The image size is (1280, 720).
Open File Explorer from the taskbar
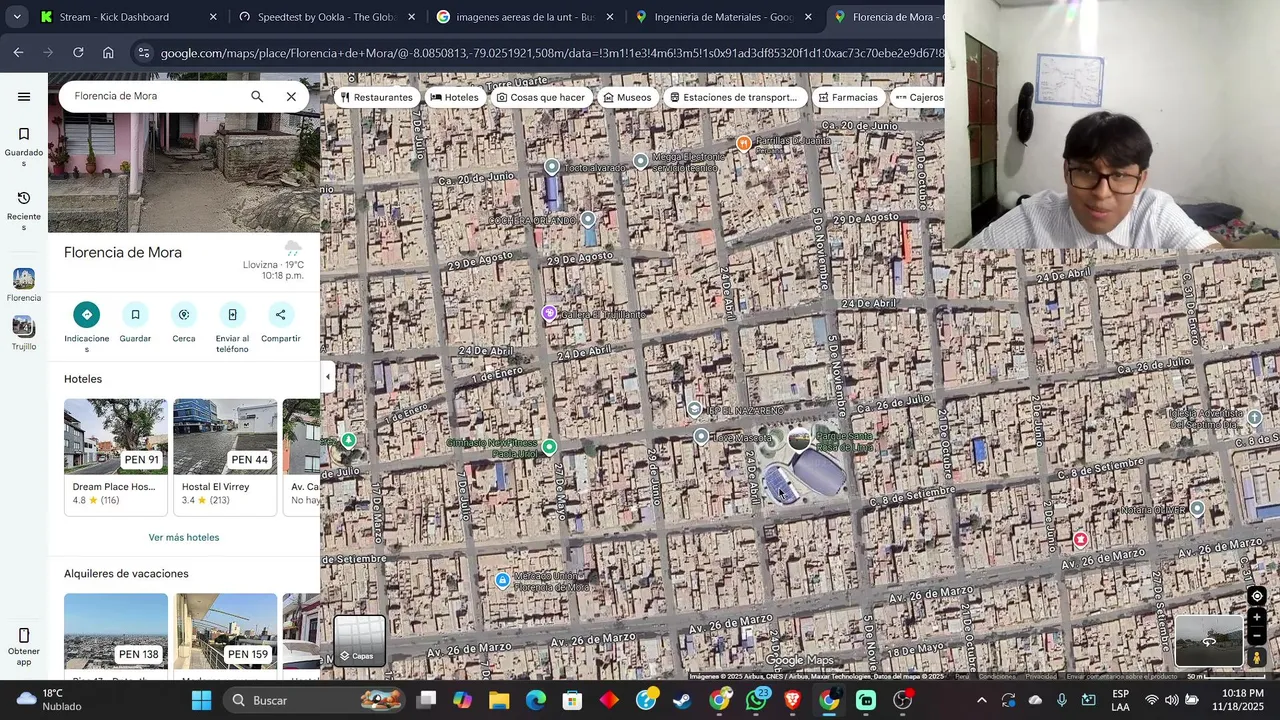[x=499, y=700]
